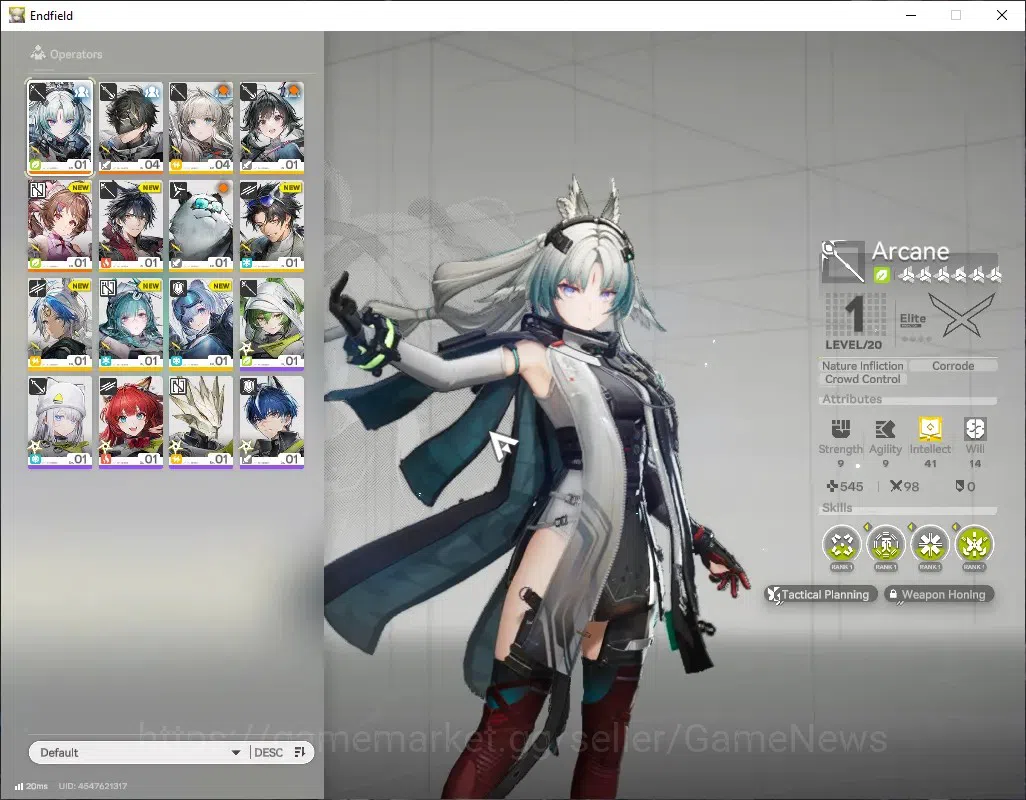Select the operator wearing a white cat hat

click(60, 422)
